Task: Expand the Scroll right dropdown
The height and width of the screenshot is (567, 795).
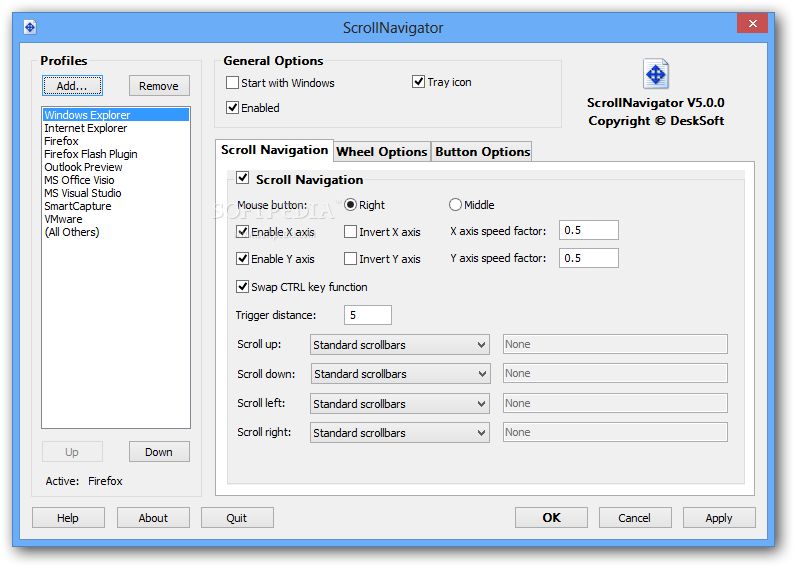Action: [399, 433]
